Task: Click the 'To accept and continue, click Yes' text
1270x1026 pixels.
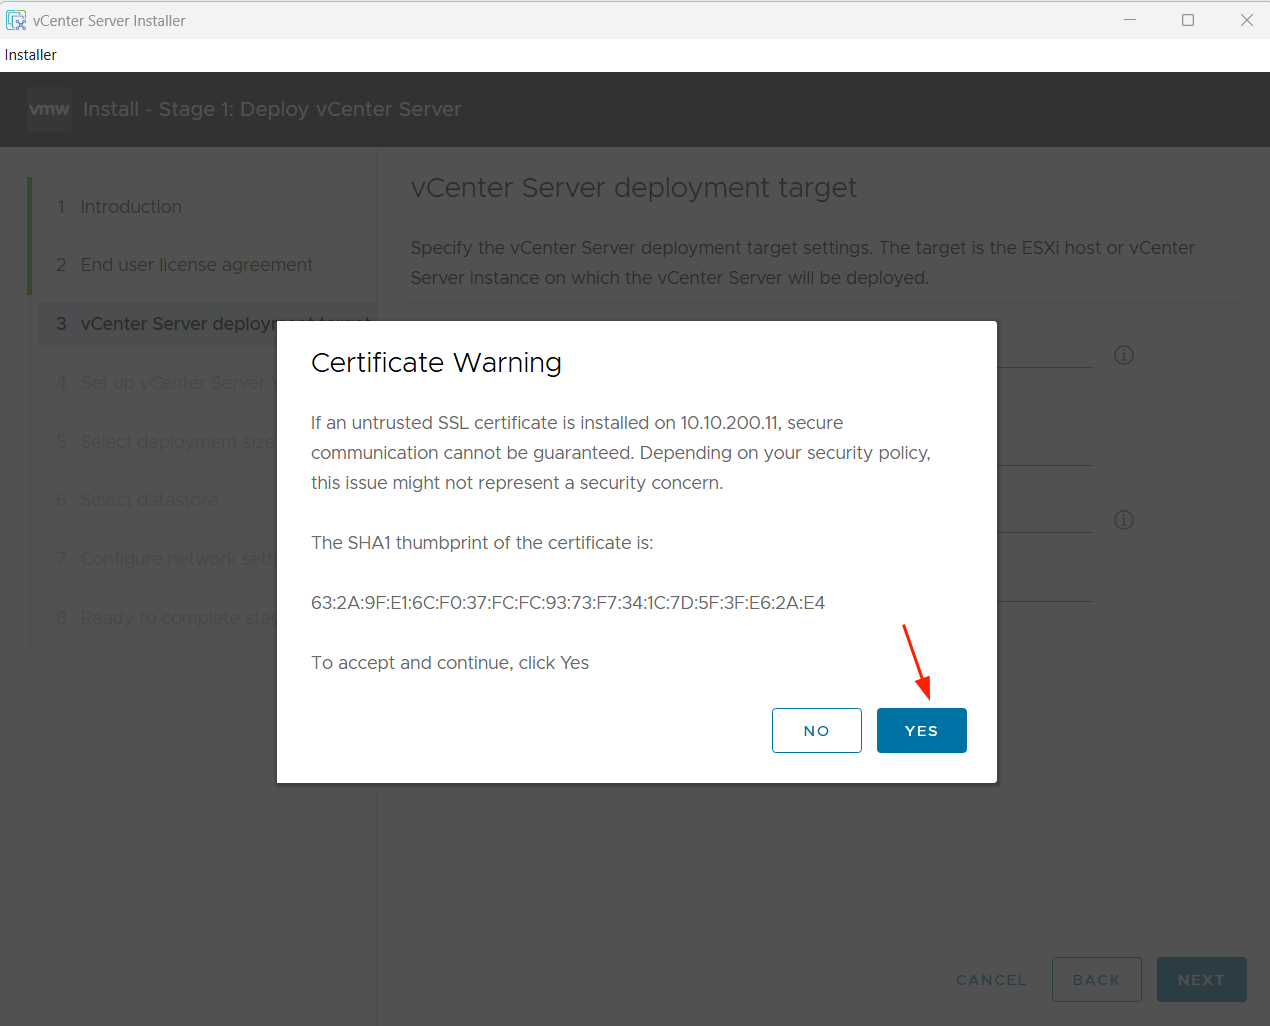Action: (450, 663)
